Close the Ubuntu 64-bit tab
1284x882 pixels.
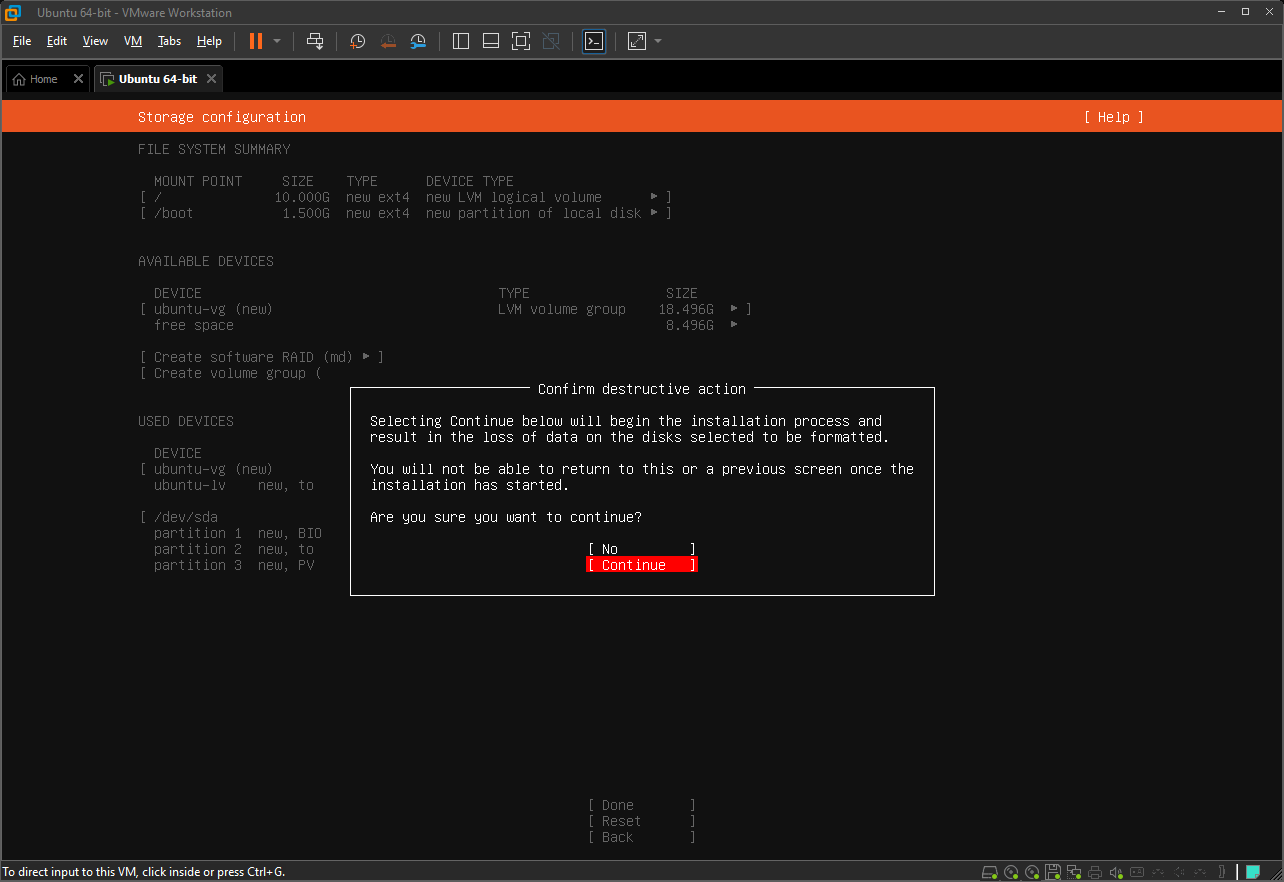click(x=211, y=79)
